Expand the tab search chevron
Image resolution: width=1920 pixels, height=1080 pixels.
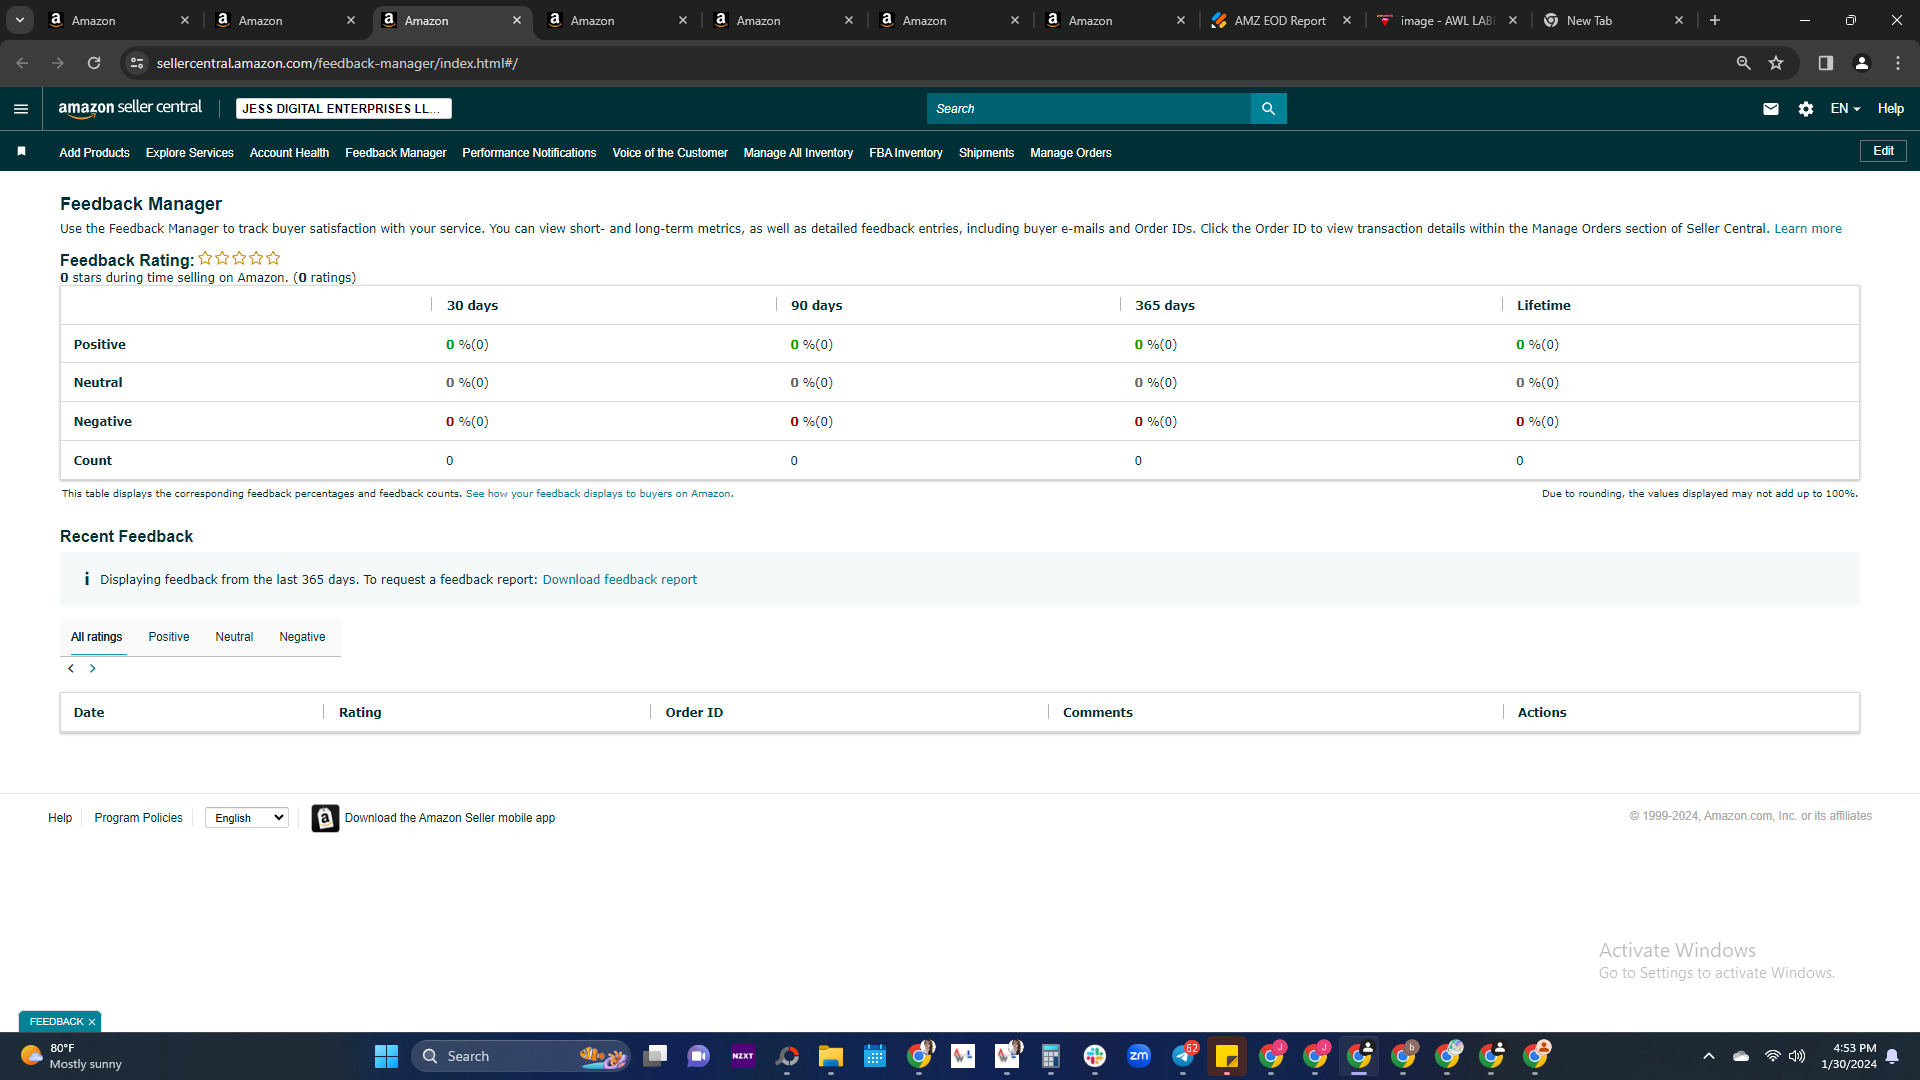pos(20,20)
